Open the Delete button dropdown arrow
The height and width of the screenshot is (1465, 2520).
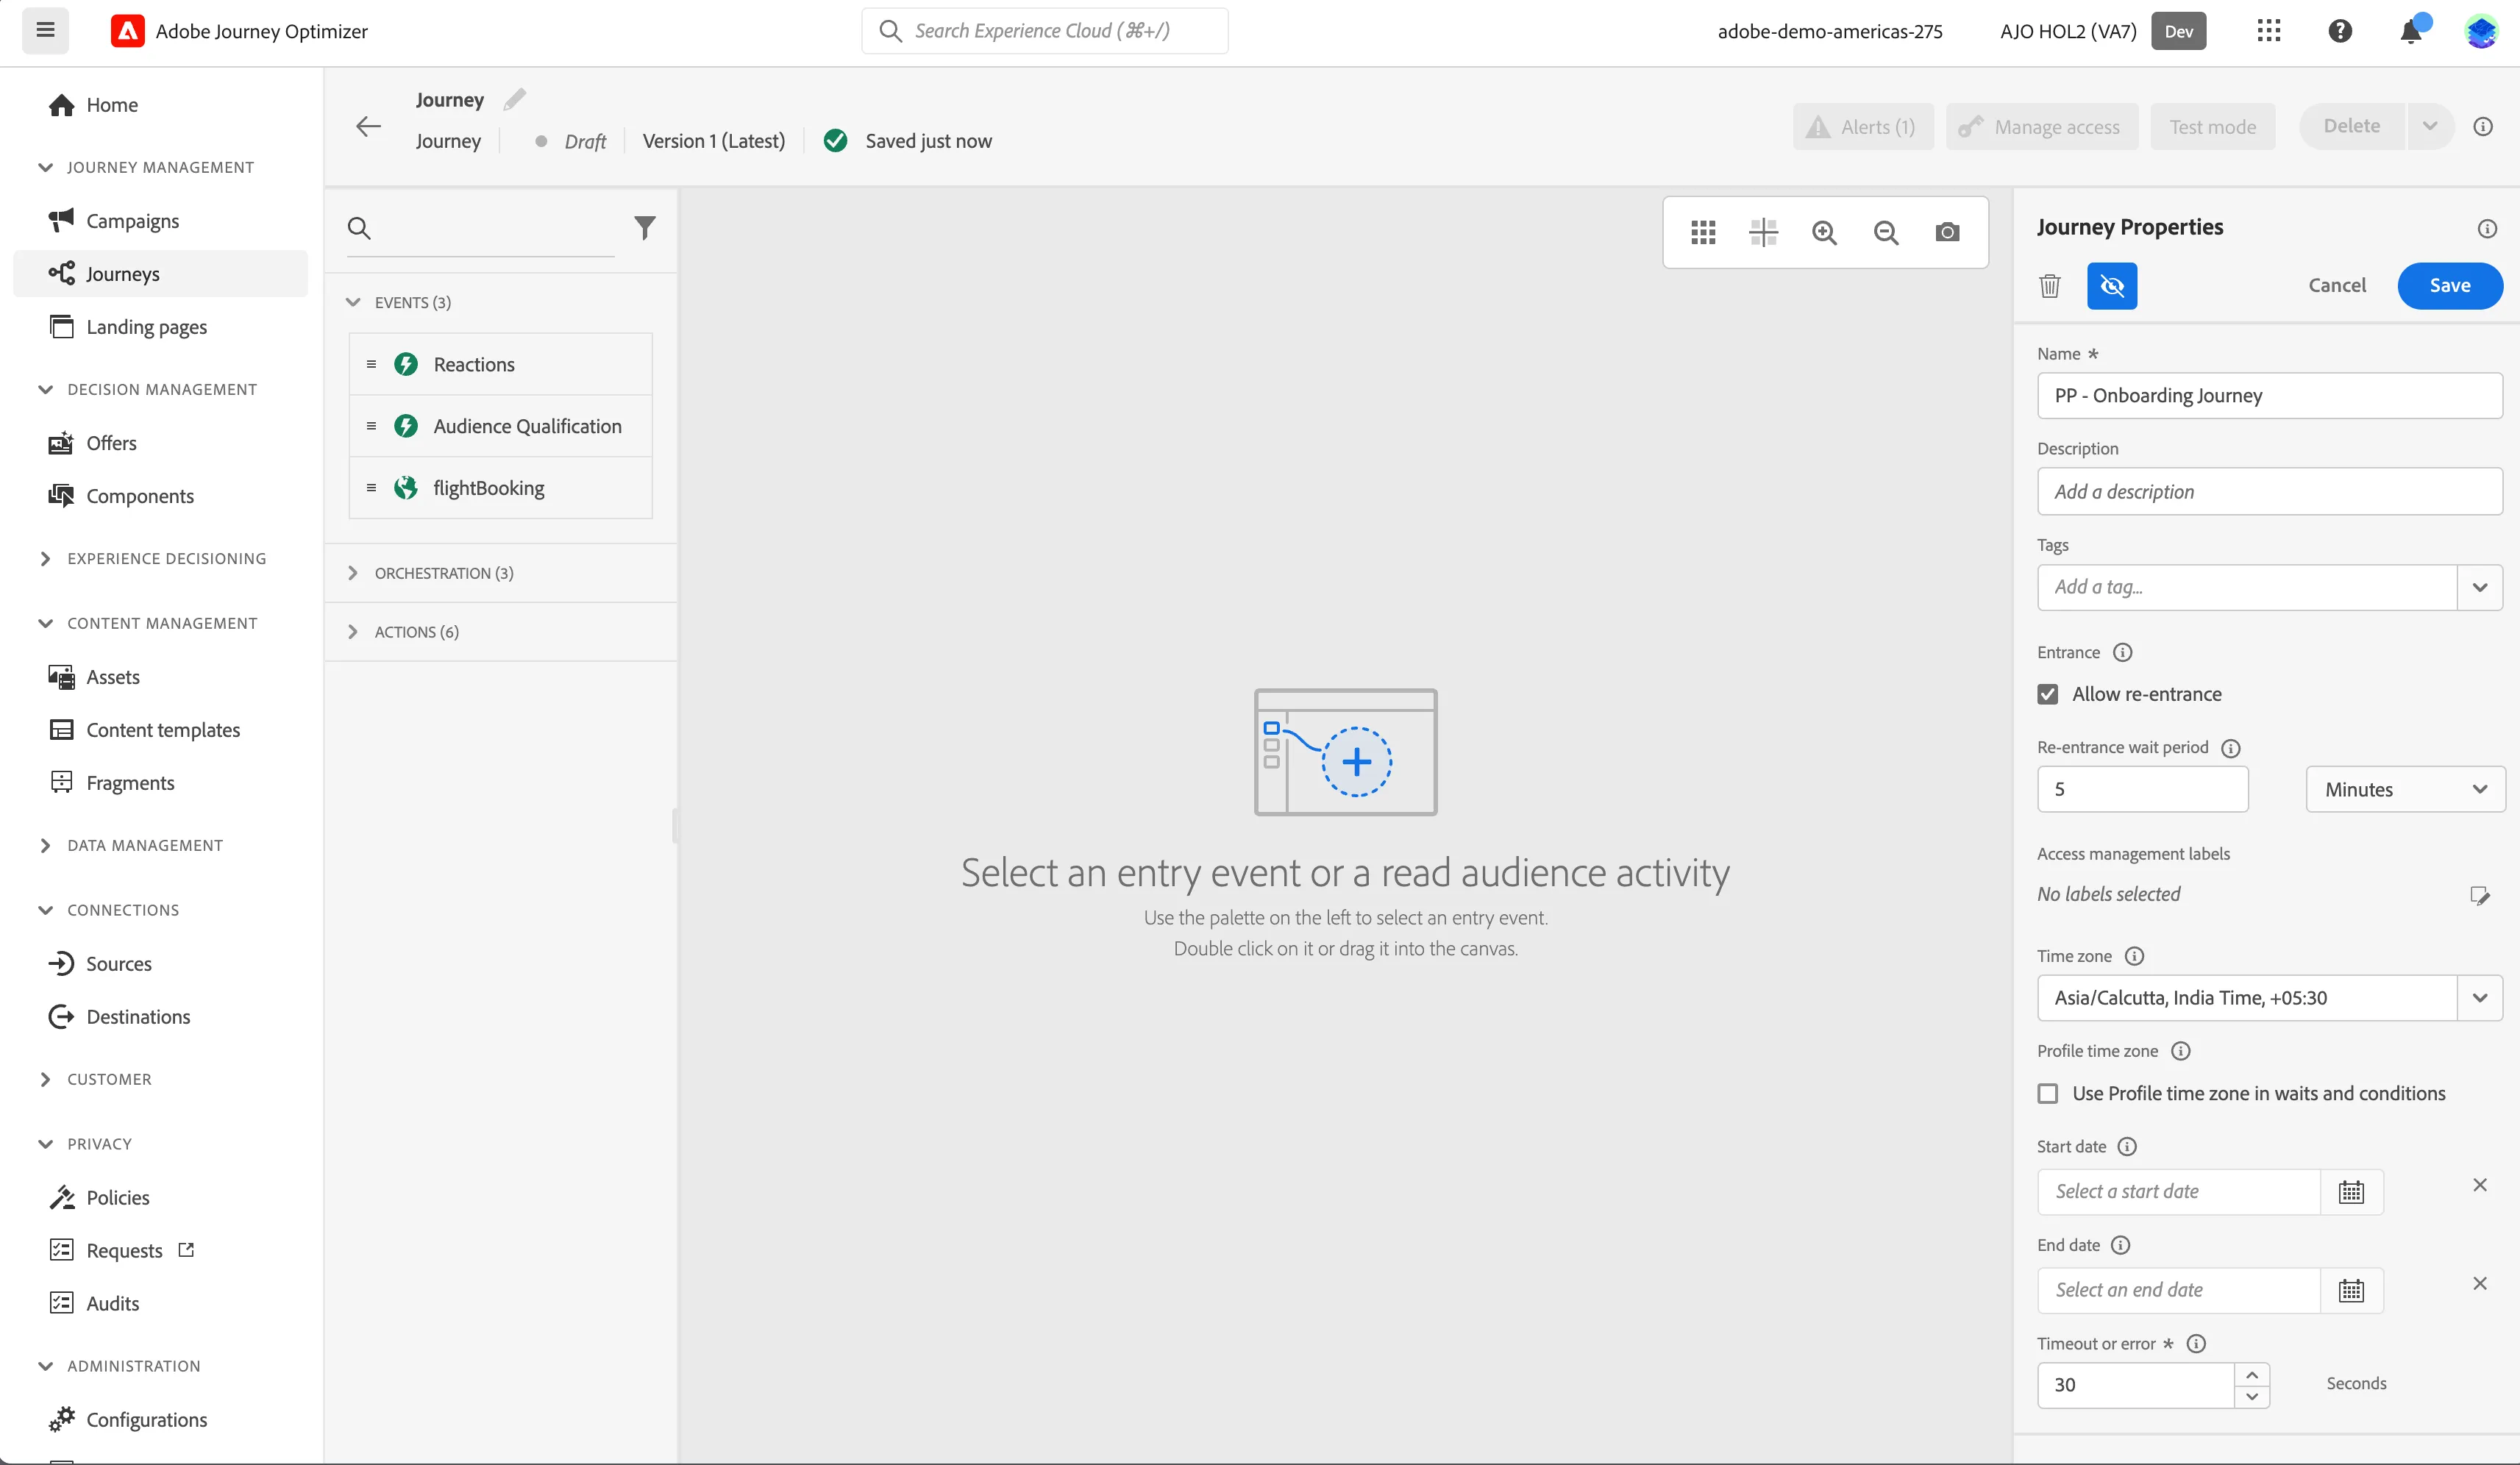[2430, 126]
